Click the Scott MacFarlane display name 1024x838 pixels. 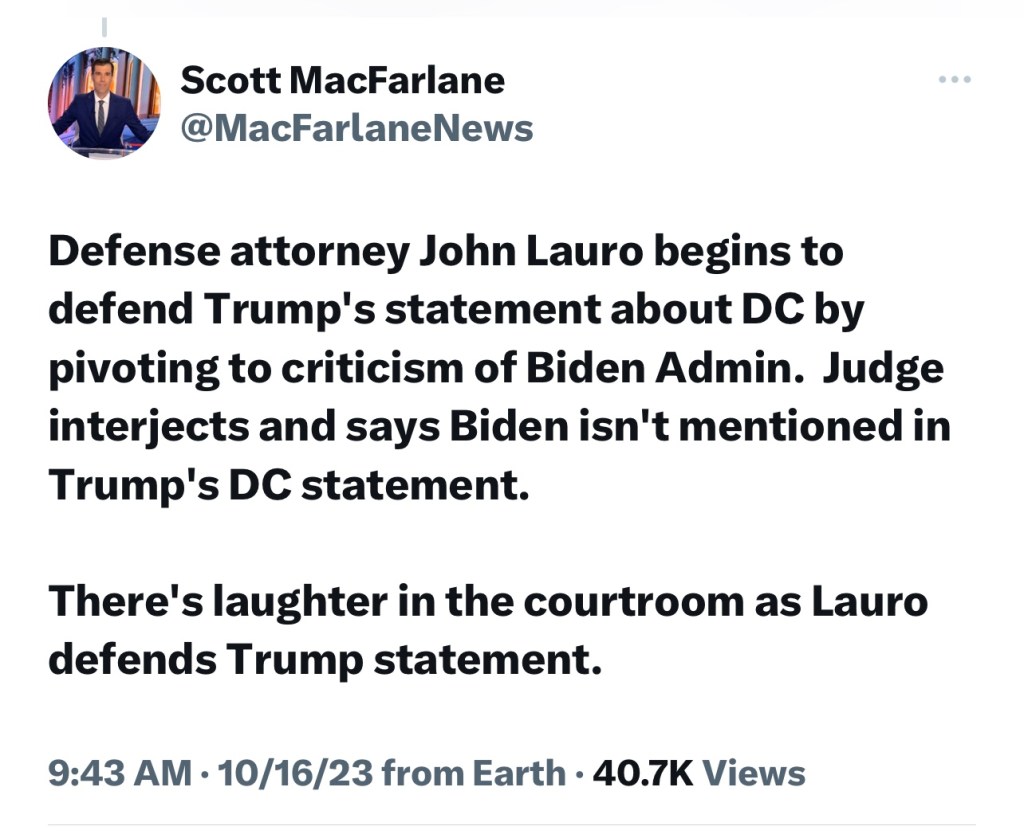click(342, 80)
